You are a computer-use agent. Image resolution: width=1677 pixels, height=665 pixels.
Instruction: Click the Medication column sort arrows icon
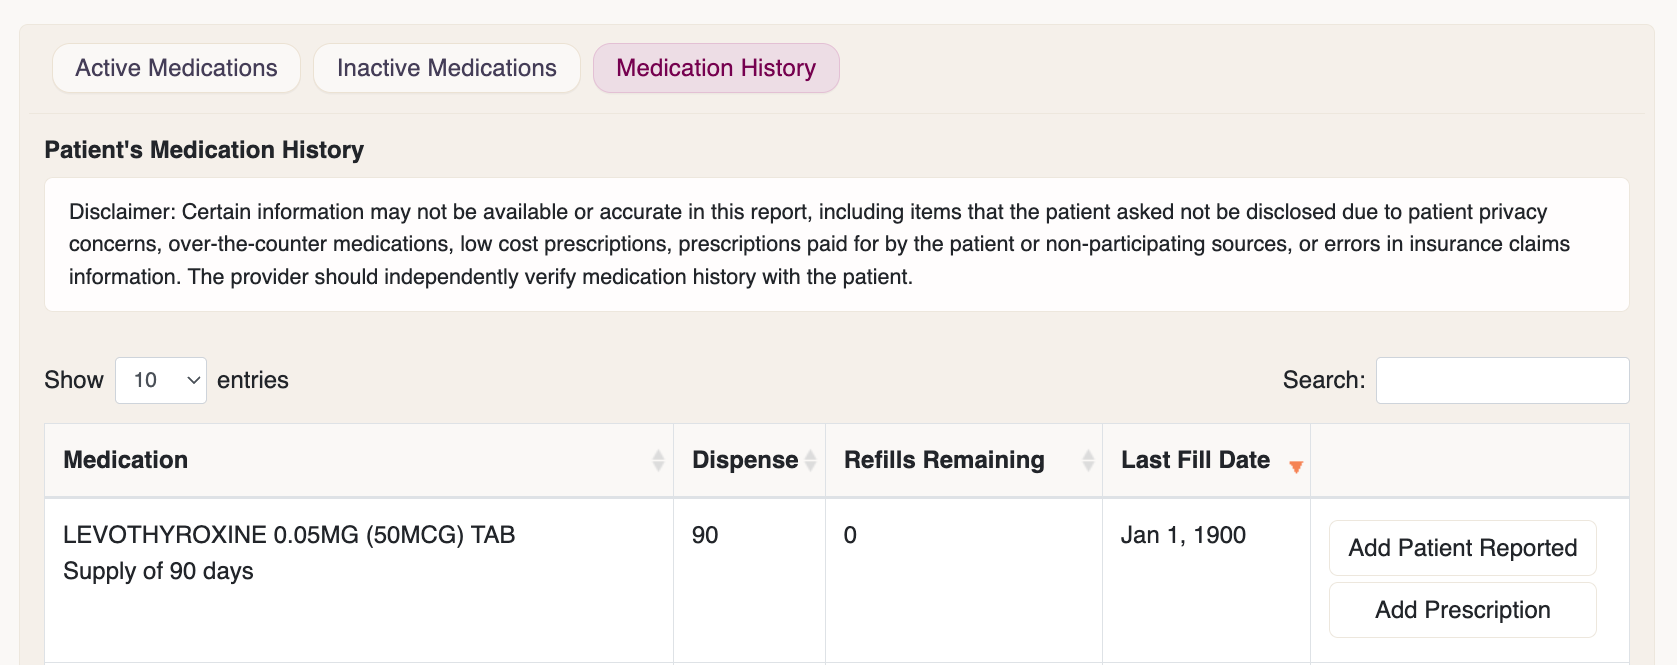point(658,460)
